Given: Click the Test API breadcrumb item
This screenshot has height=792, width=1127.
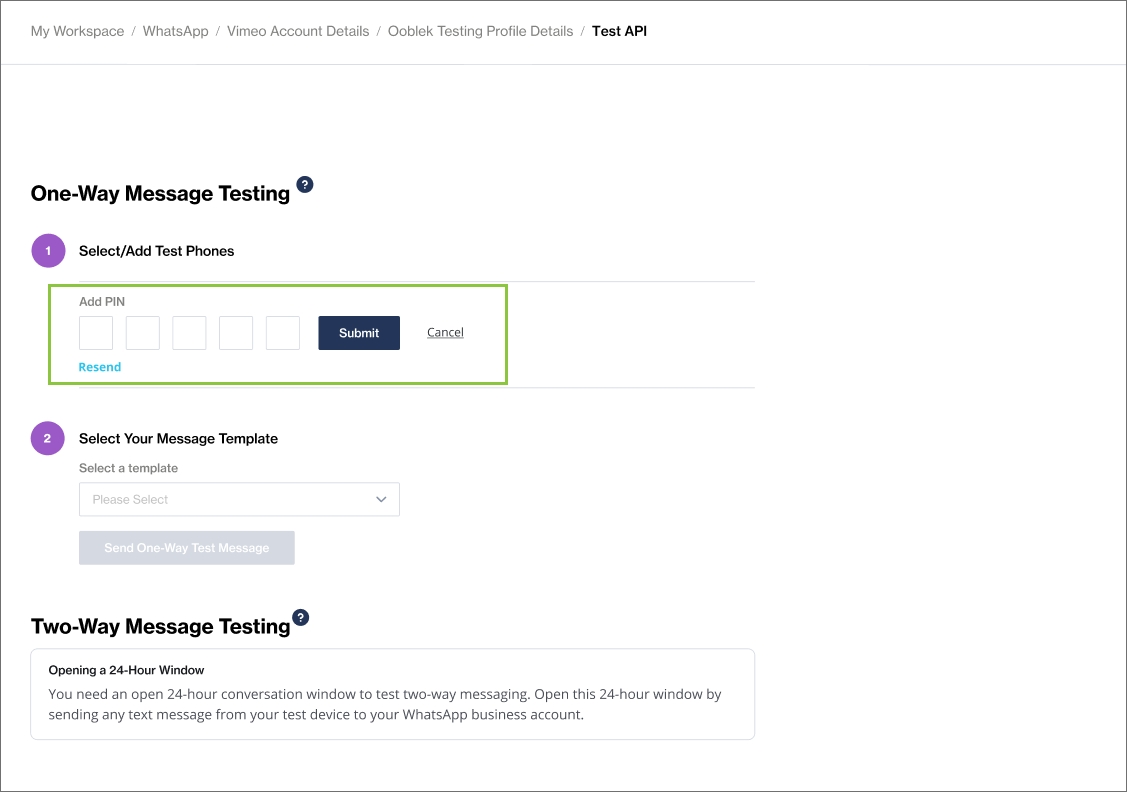Looking at the screenshot, I should 619,31.
